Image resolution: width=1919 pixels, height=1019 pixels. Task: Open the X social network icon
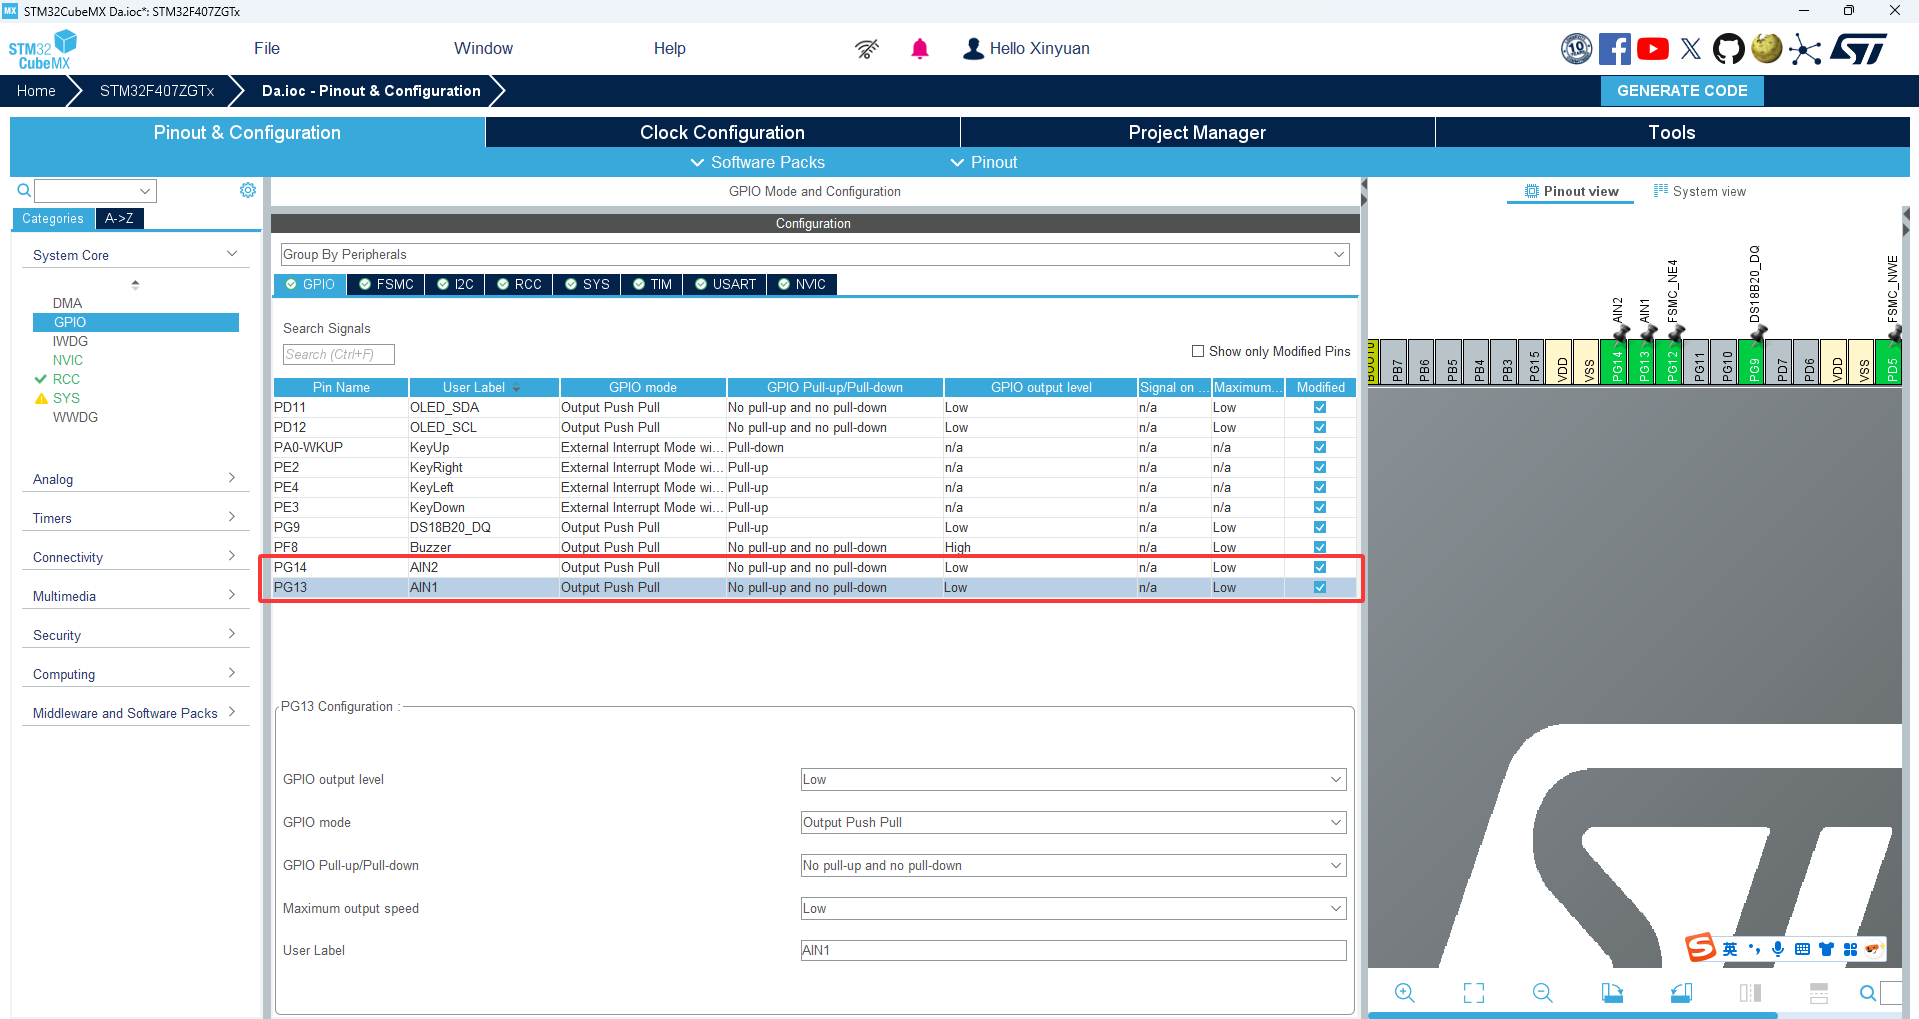(x=1691, y=49)
